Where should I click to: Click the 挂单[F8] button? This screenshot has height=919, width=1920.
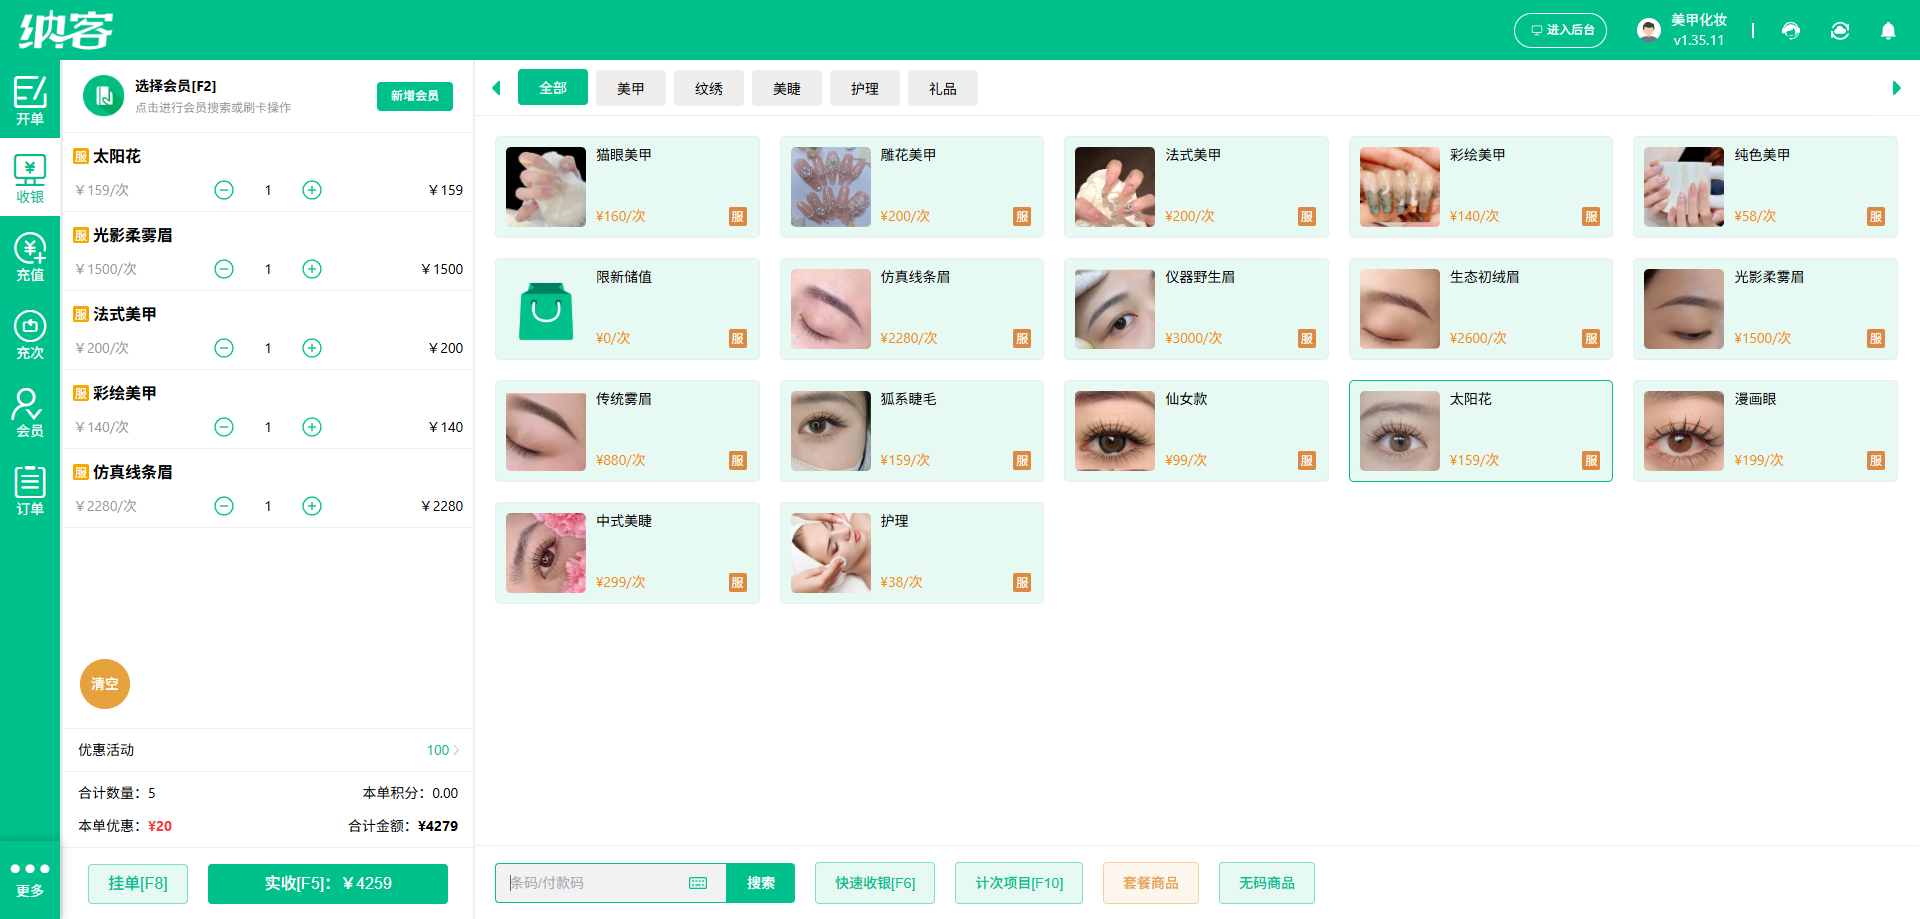point(138,883)
